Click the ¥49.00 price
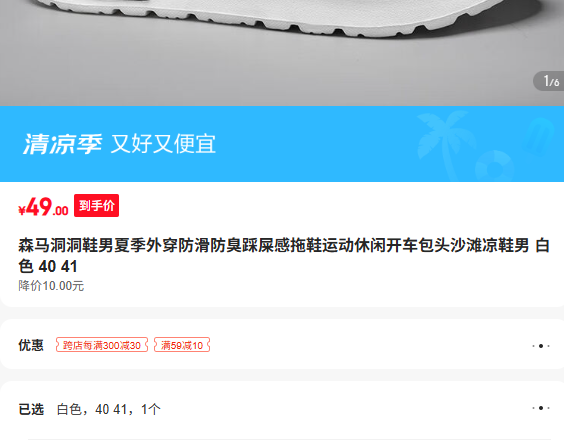 [43, 207]
